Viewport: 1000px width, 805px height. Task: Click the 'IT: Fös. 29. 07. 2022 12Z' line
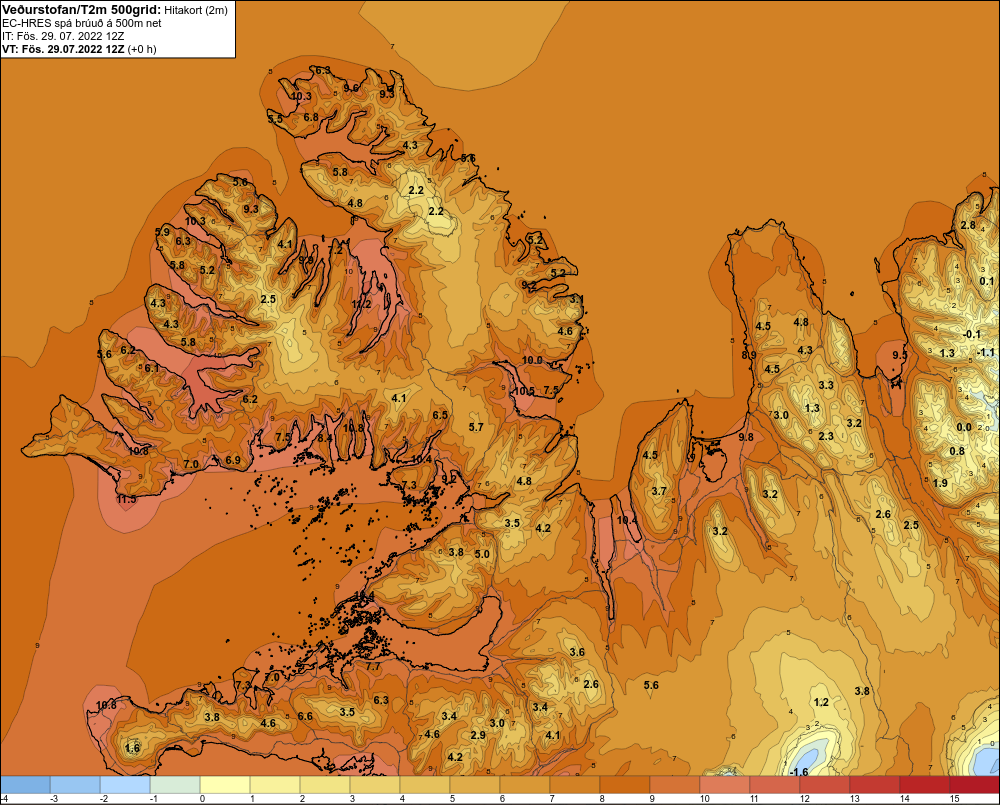pos(63,36)
